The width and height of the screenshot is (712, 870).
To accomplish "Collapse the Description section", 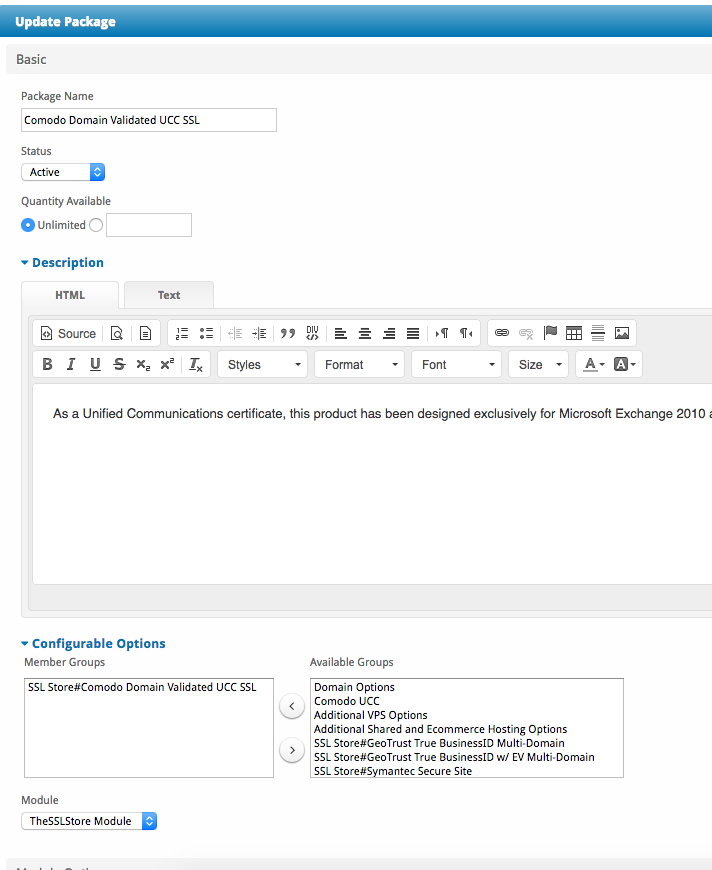I will click(62, 262).
